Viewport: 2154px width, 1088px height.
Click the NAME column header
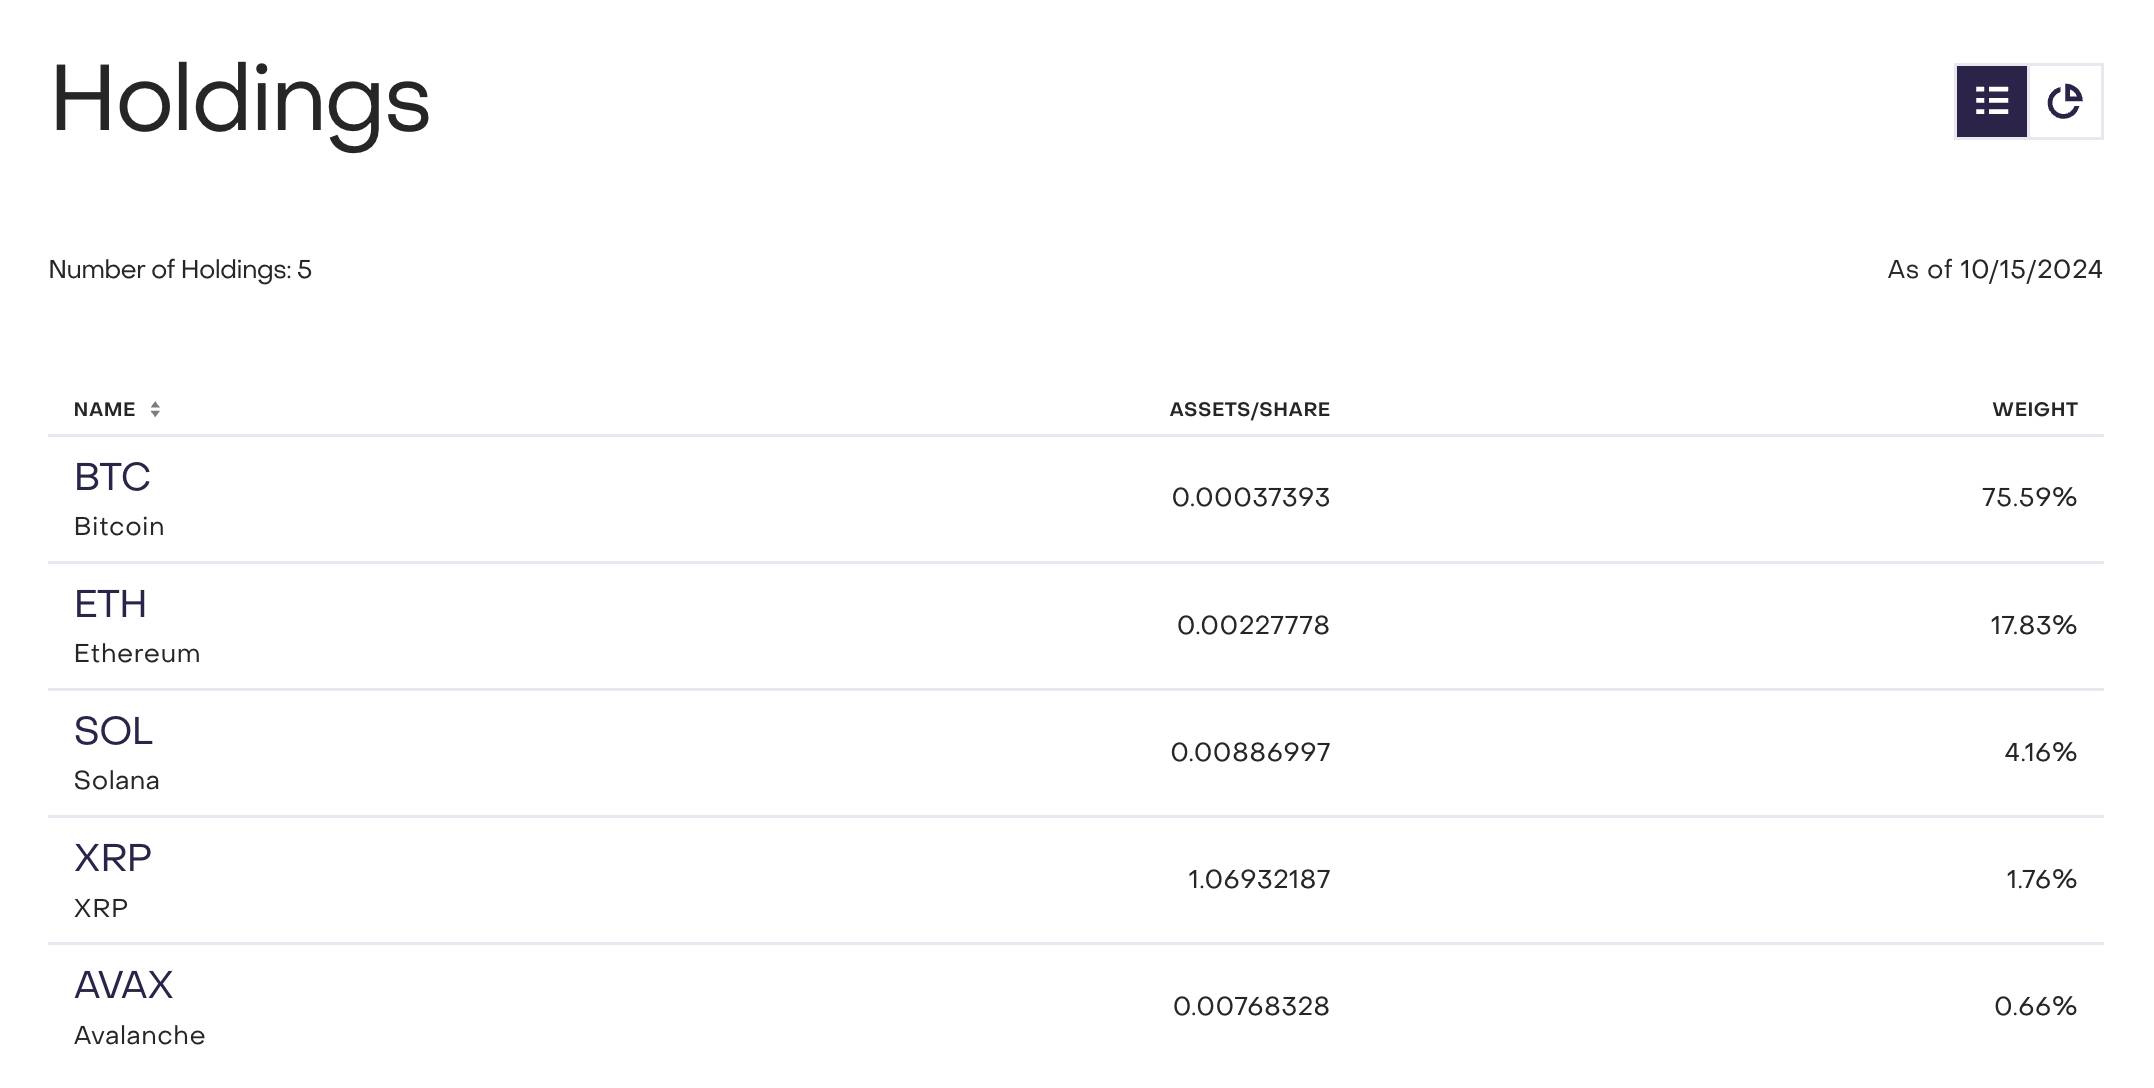click(105, 409)
